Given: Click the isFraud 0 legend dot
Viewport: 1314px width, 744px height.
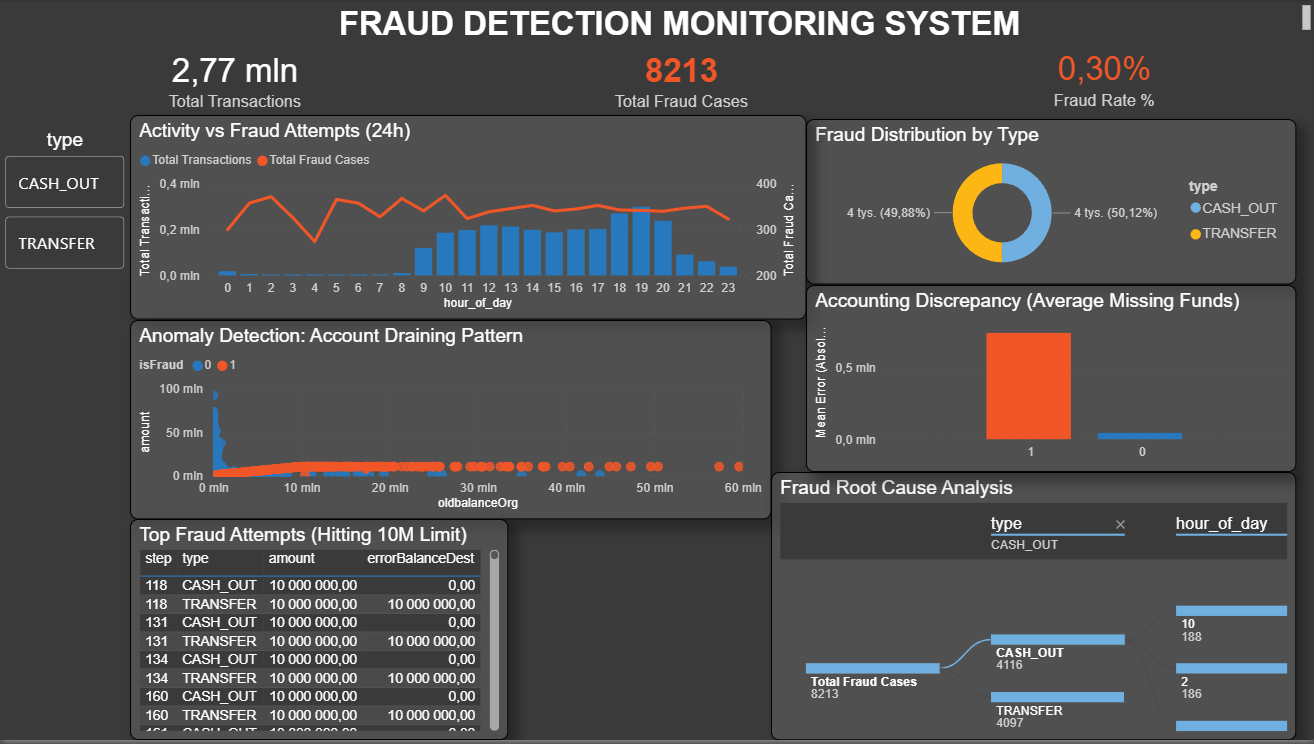Looking at the screenshot, I should pos(198,364).
